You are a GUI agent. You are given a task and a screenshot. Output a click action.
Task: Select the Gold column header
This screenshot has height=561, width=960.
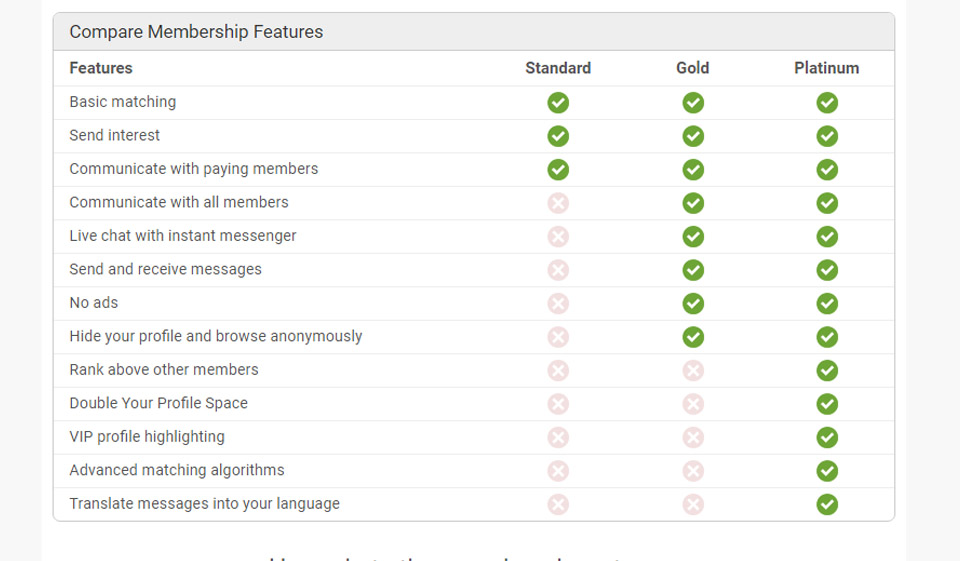tap(692, 68)
